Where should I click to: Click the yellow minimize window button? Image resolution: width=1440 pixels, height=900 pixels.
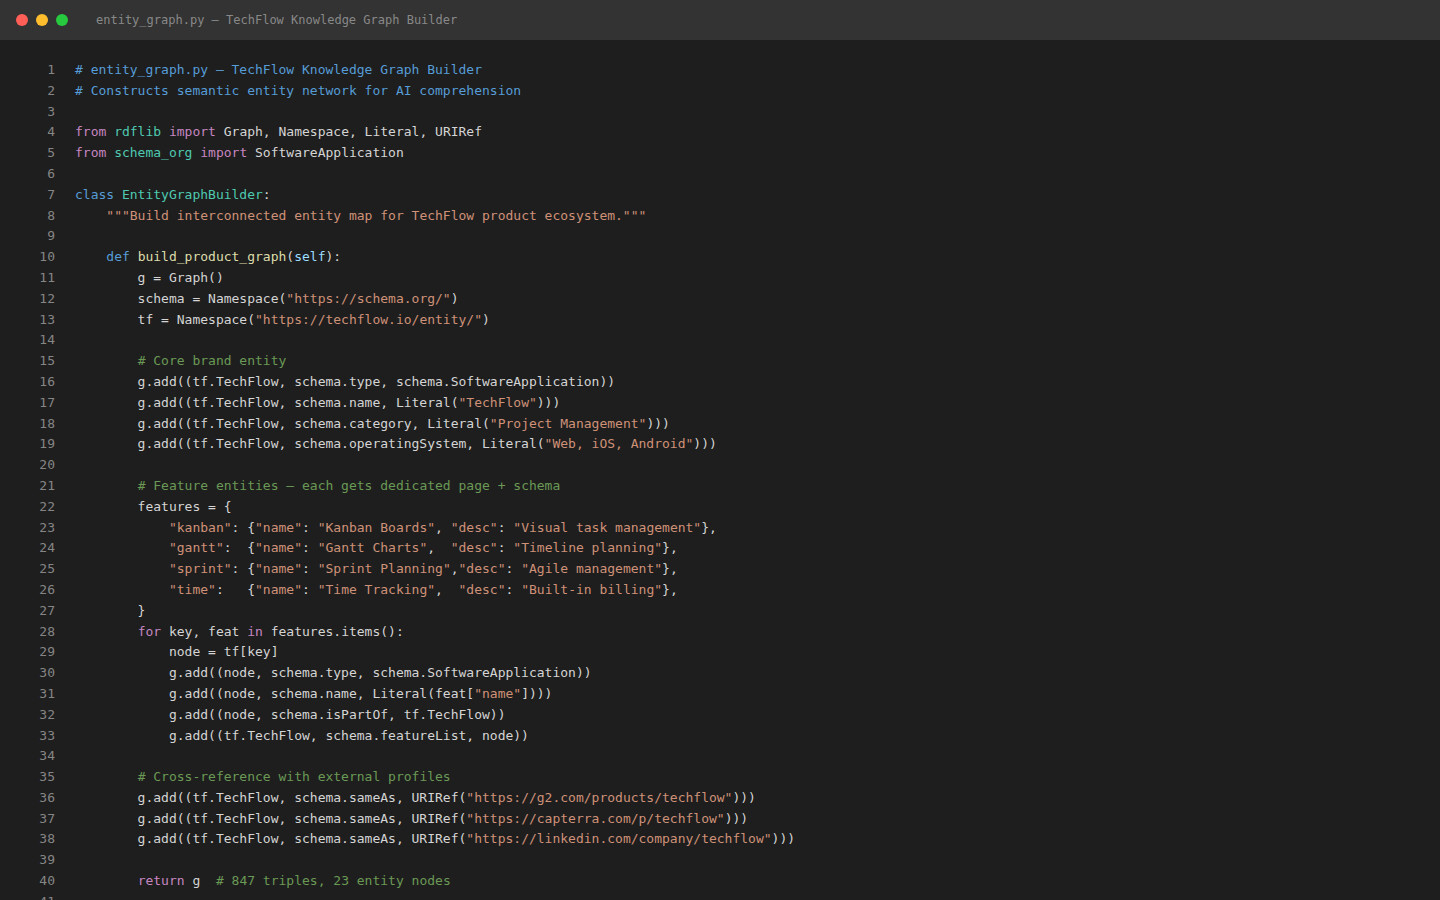click(42, 20)
